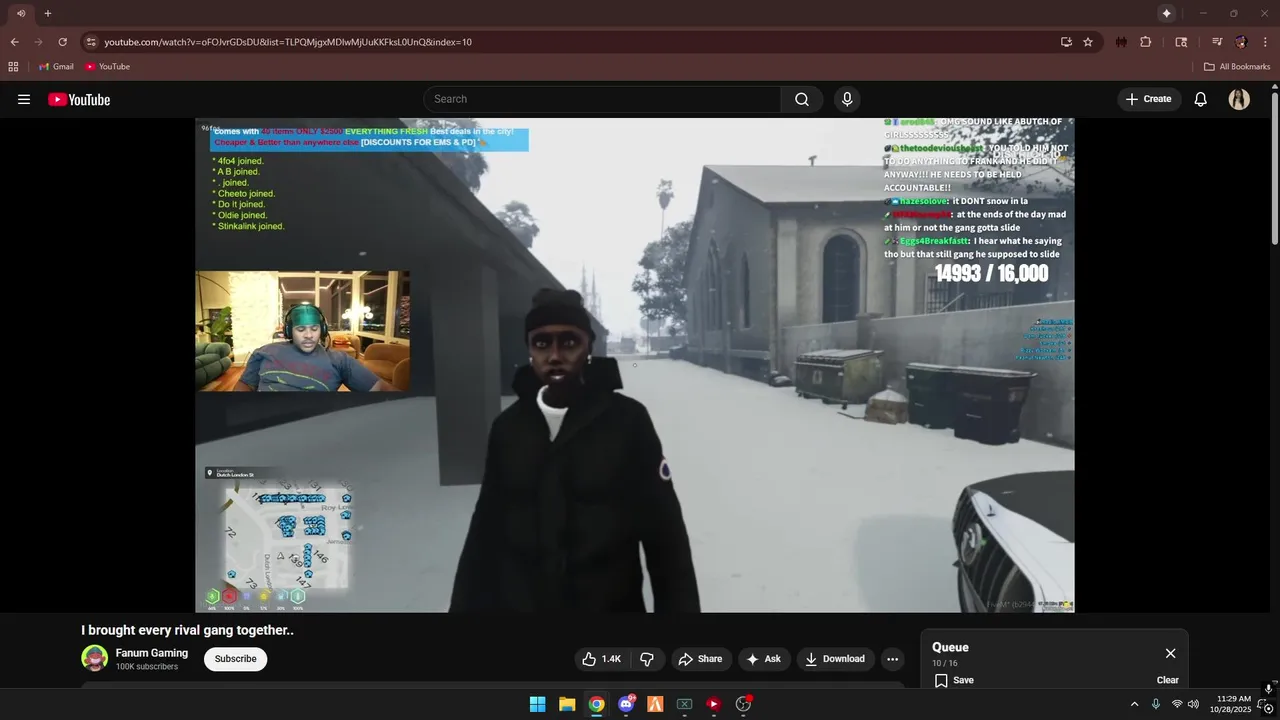
Task: Subscribe to Fanum Gaming
Action: [x=235, y=659]
